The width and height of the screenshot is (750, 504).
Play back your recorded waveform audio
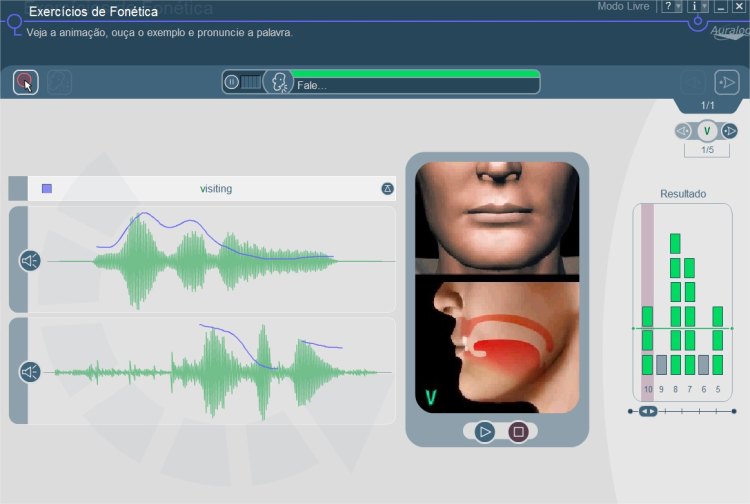pyautogui.click(x=30, y=372)
